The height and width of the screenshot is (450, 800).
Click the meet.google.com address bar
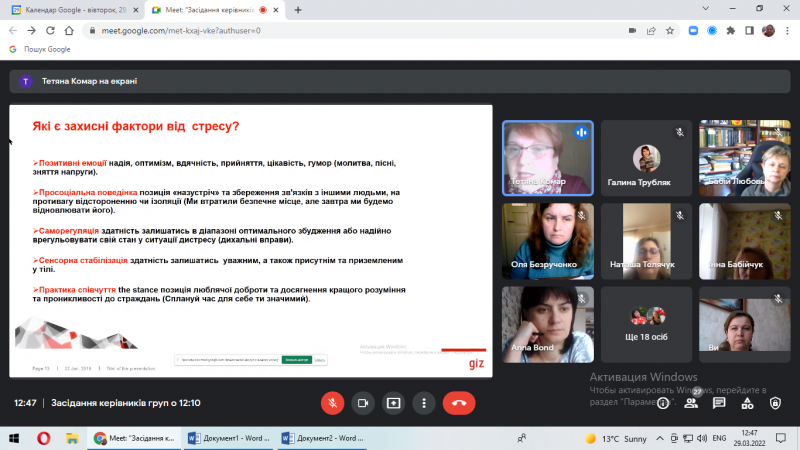tap(357, 31)
